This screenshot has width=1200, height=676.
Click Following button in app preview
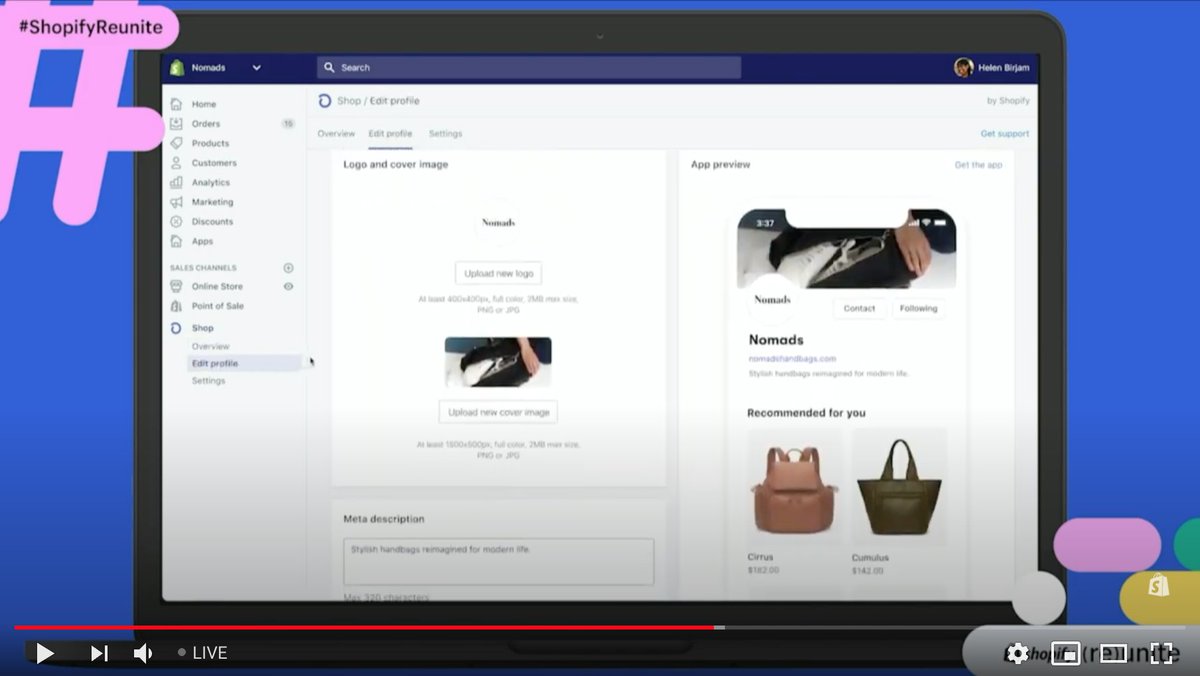[x=918, y=308]
